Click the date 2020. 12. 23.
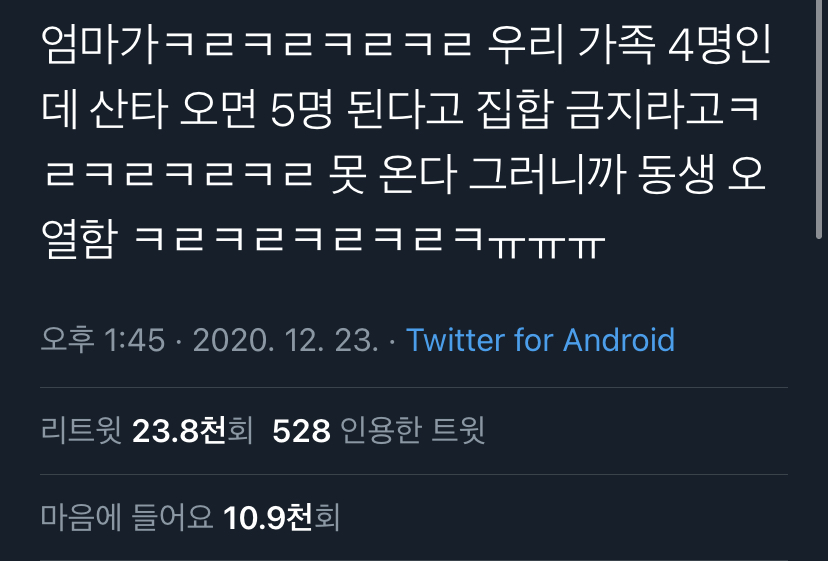The height and width of the screenshot is (561, 828). tap(286, 340)
